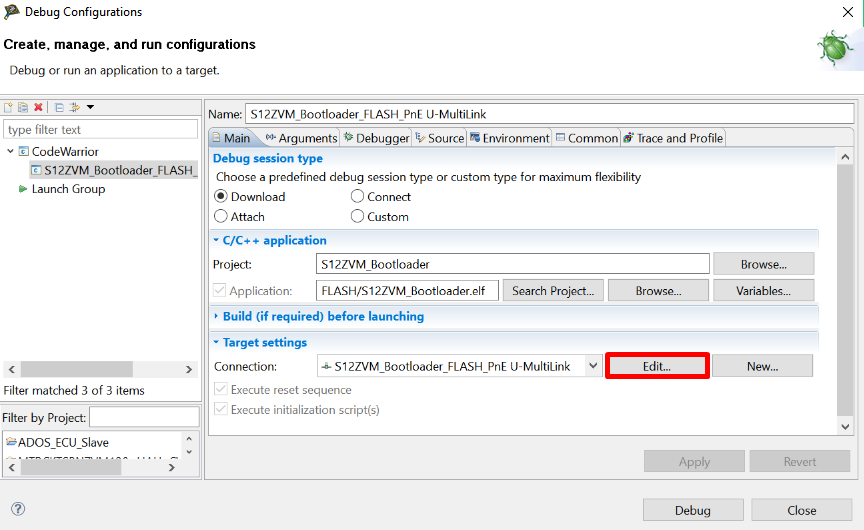Screen dimensions: 864x530
Task: Select the Attach session type
Action: tap(221, 216)
